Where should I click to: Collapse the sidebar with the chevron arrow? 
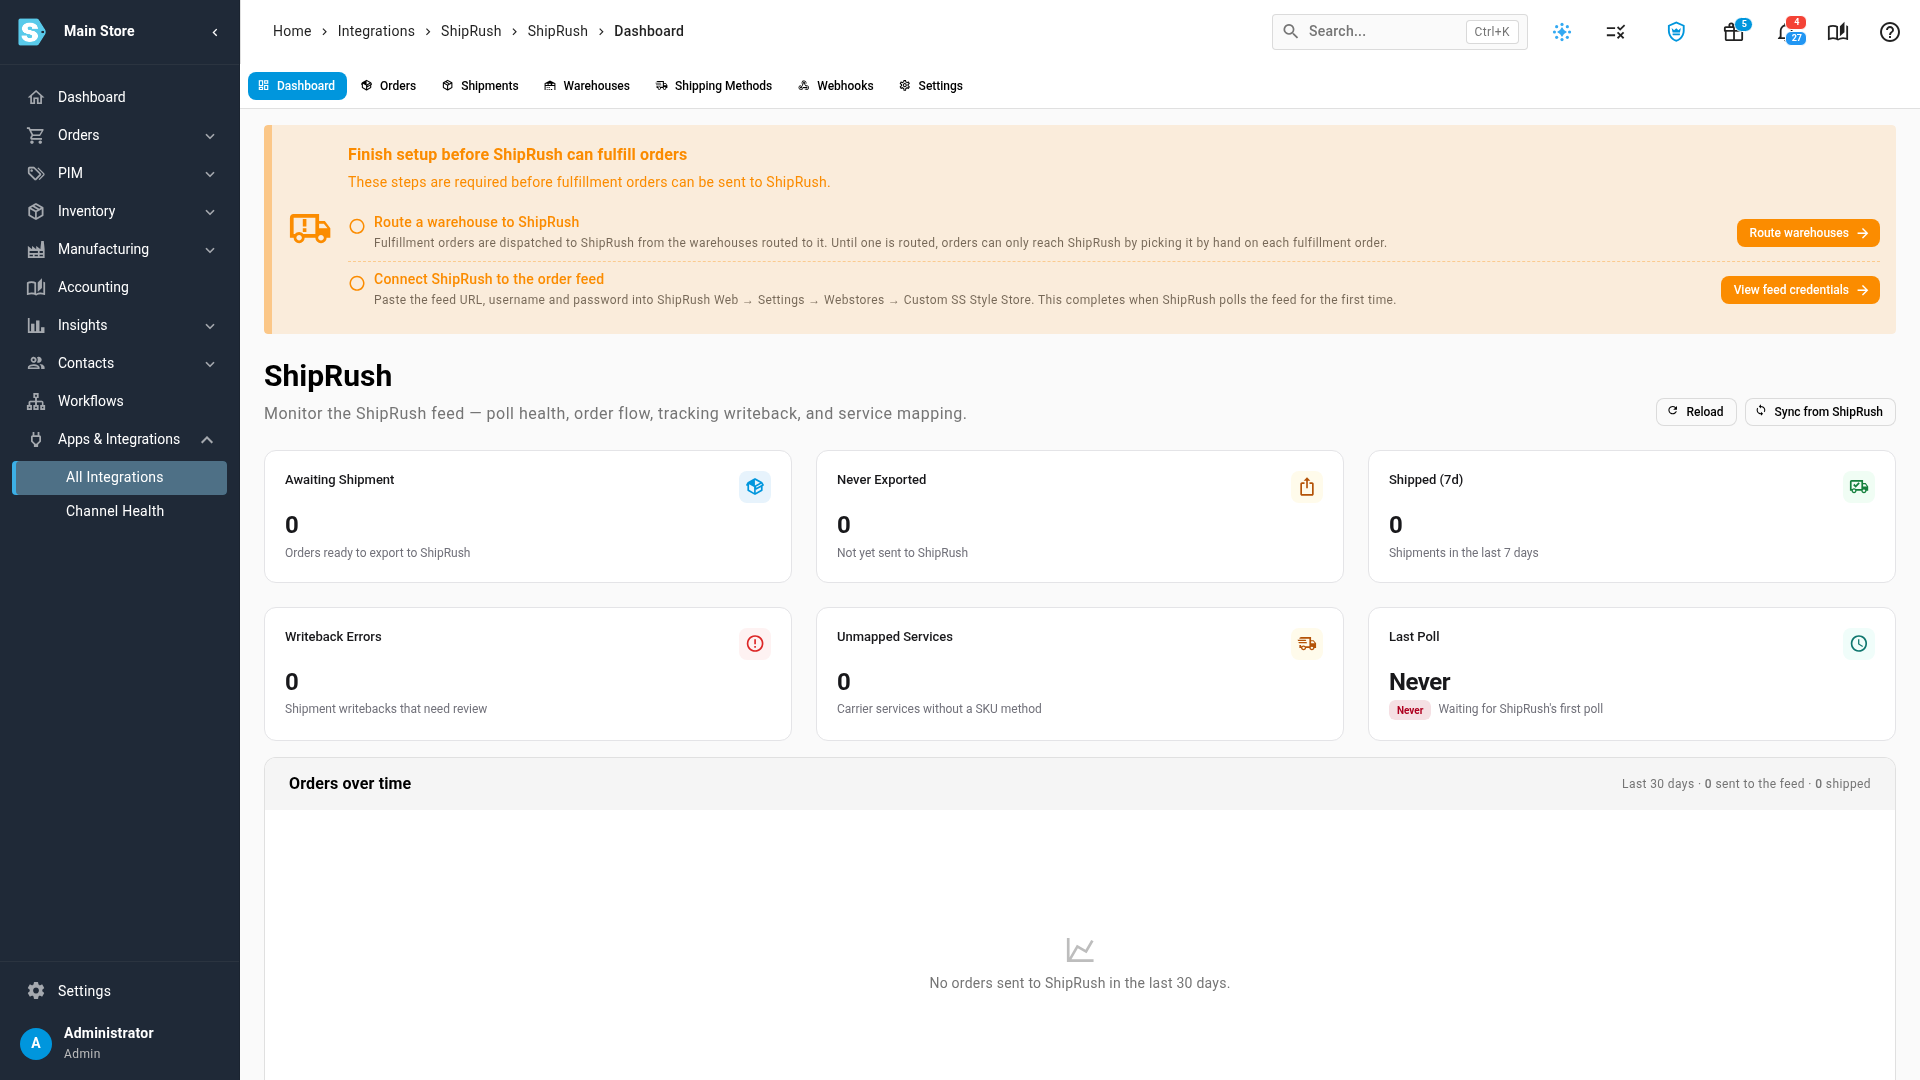[215, 32]
